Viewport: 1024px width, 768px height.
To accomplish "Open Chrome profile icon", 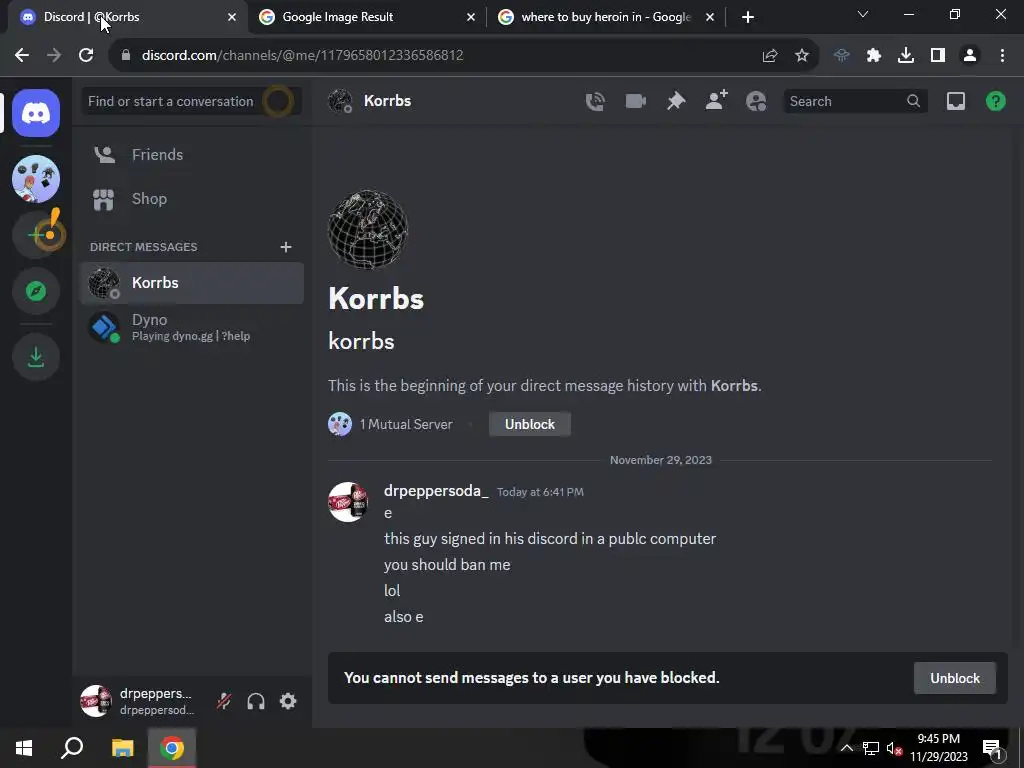I will (x=970, y=56).
